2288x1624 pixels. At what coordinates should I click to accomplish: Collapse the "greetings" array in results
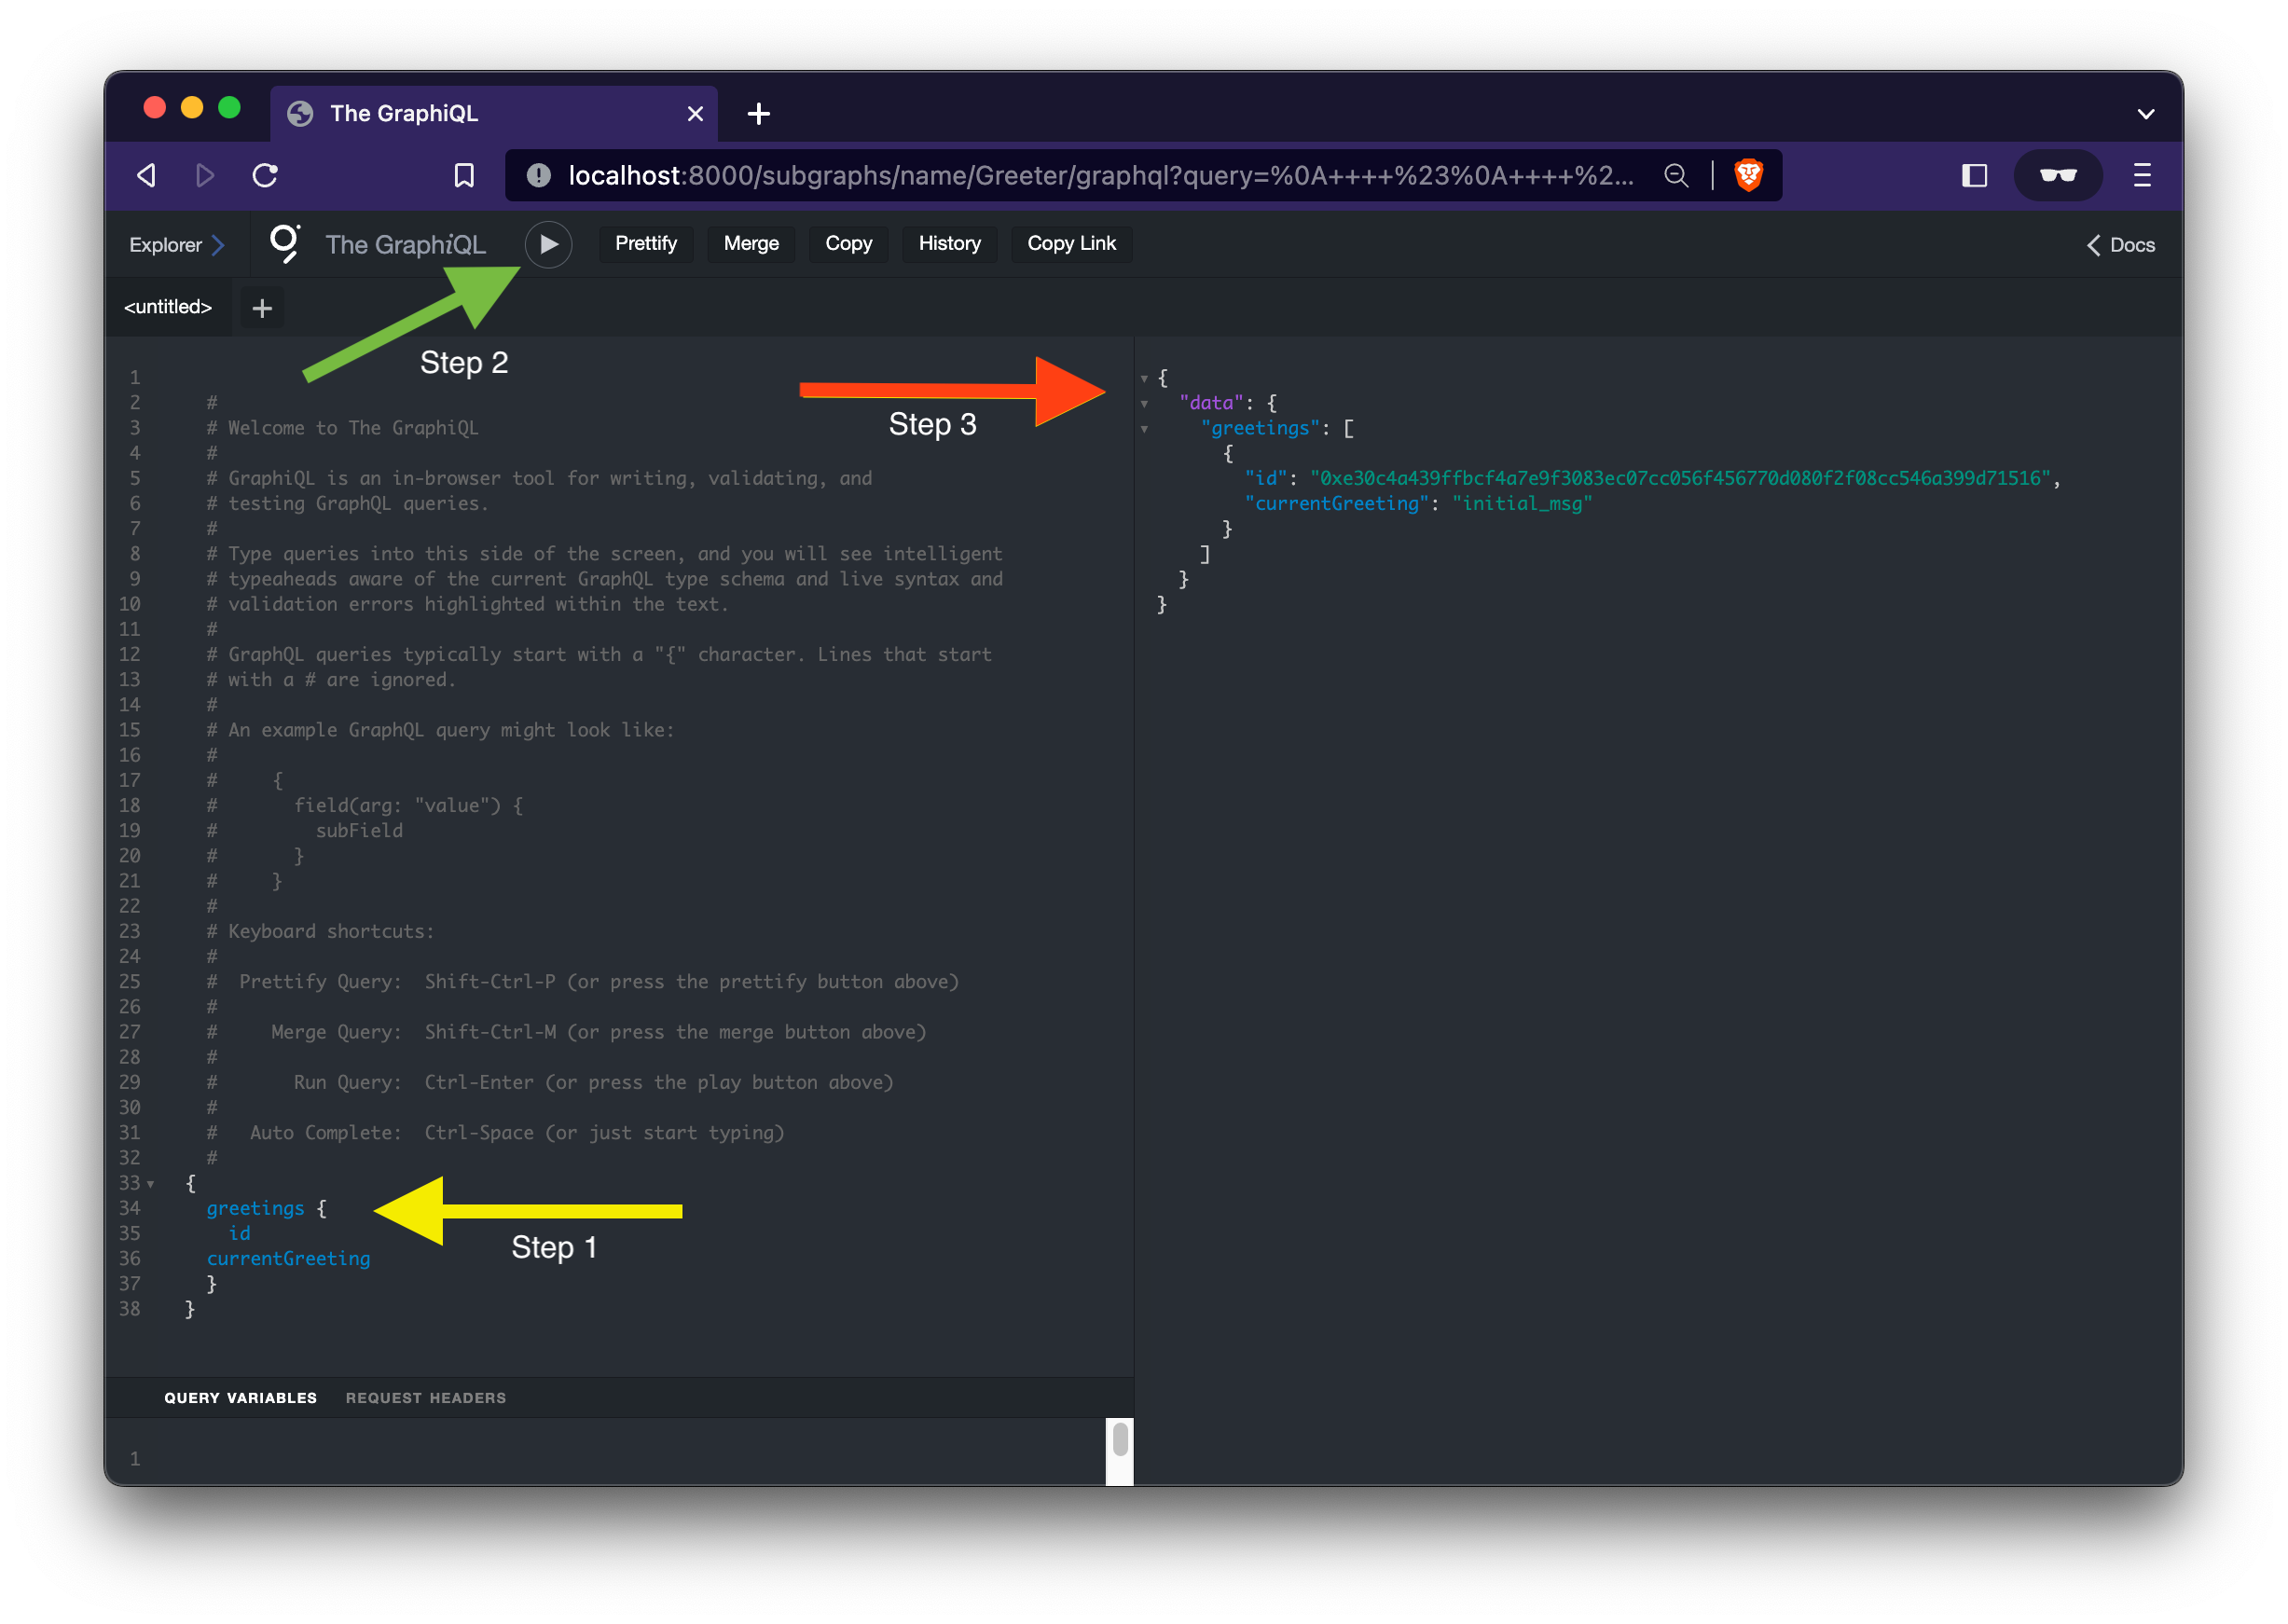(x=1144, y=429)
